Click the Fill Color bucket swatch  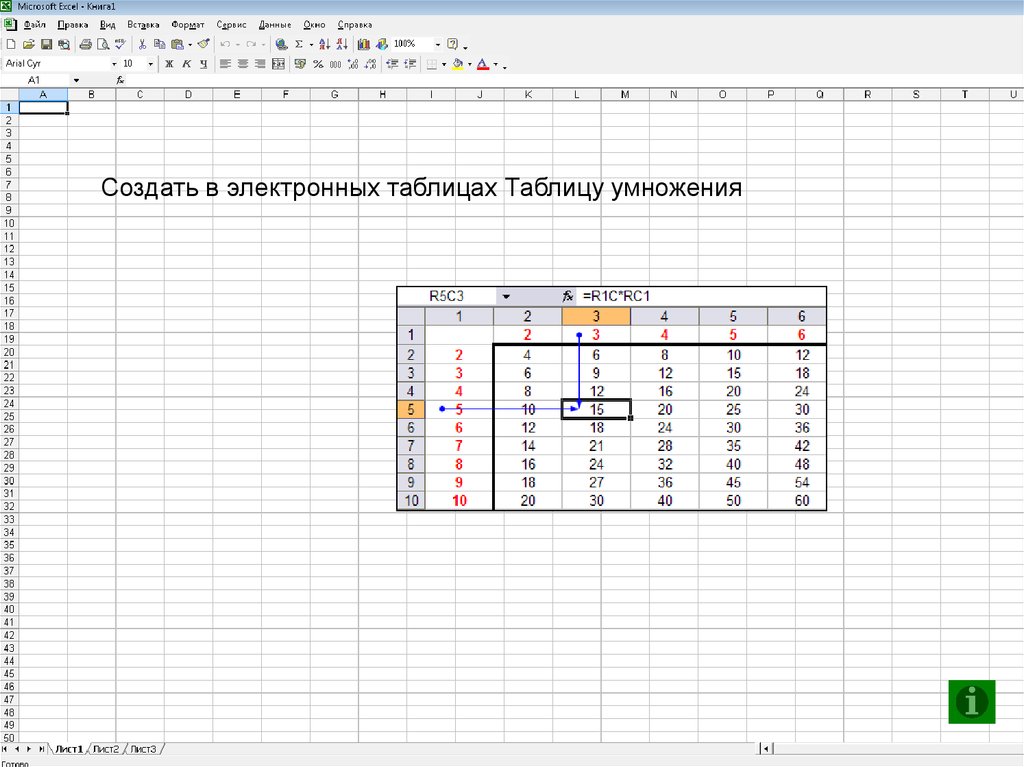(x=457, y=64)
